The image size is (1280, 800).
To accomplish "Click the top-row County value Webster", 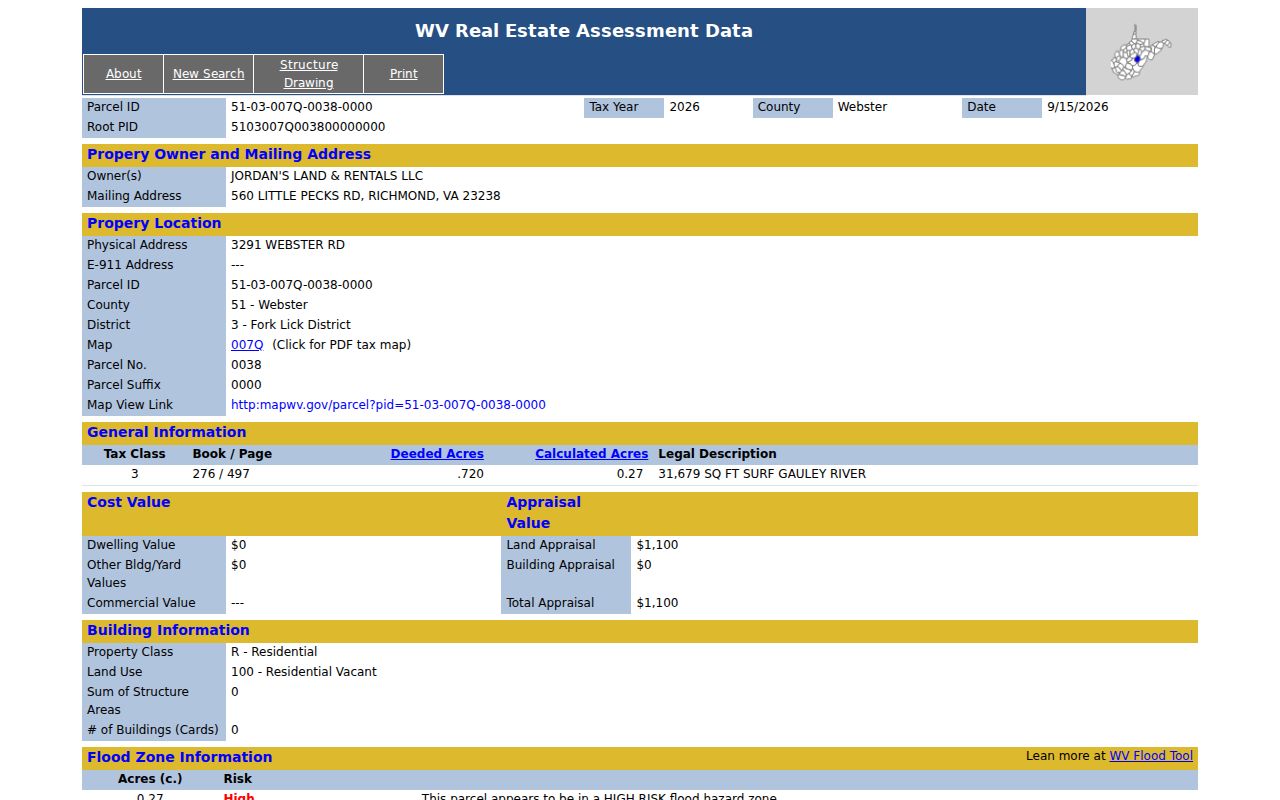I will 862,107.
